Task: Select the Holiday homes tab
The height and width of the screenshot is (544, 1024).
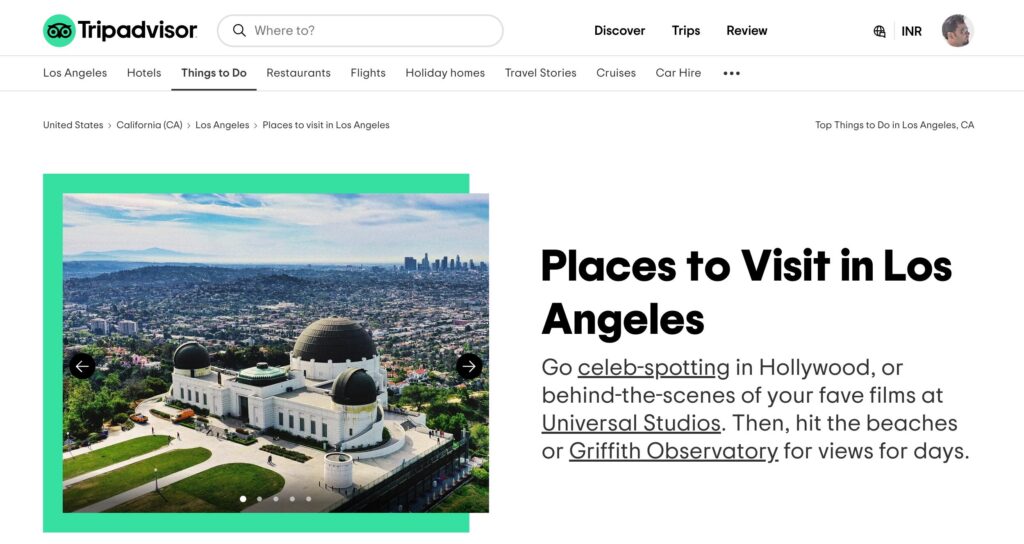Action: (445, 73)
